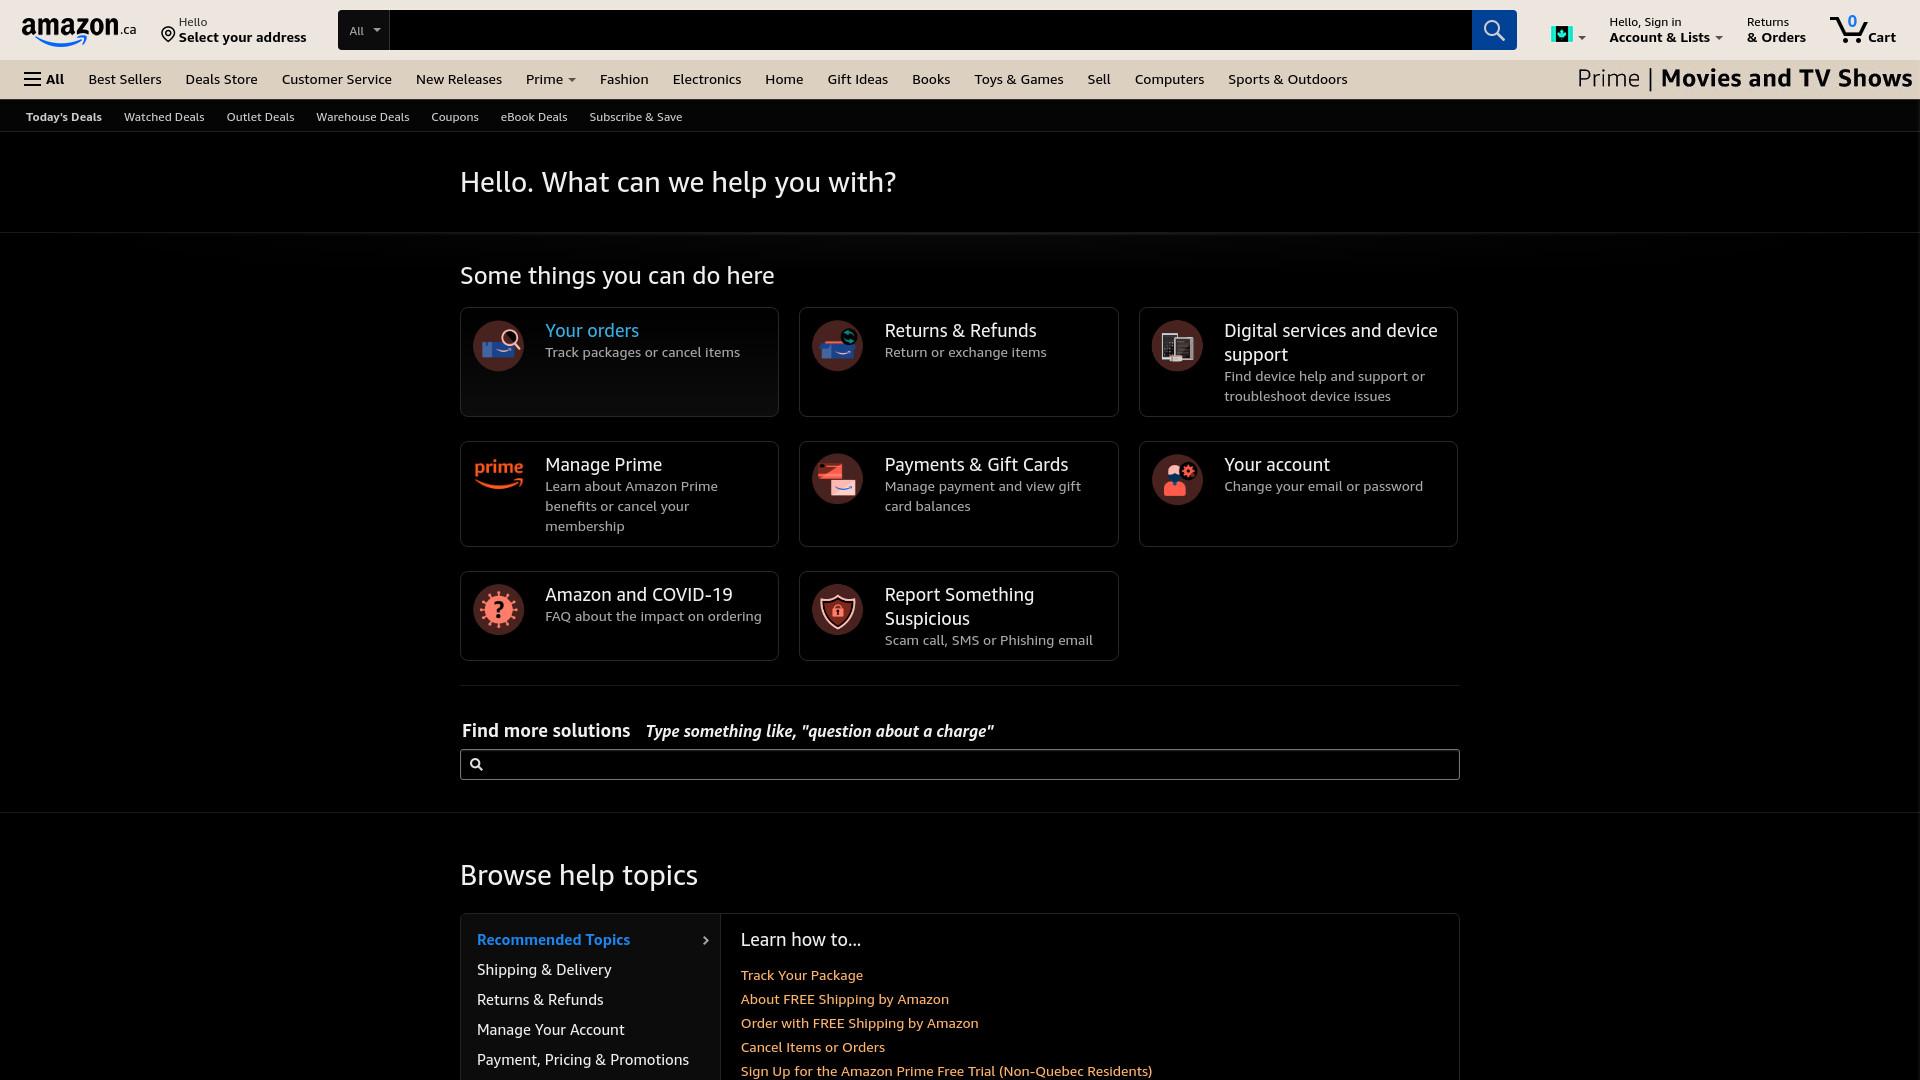
Task: Open Order with FREE Shipping by Amazon link
Action: (x=860, y=1024)
